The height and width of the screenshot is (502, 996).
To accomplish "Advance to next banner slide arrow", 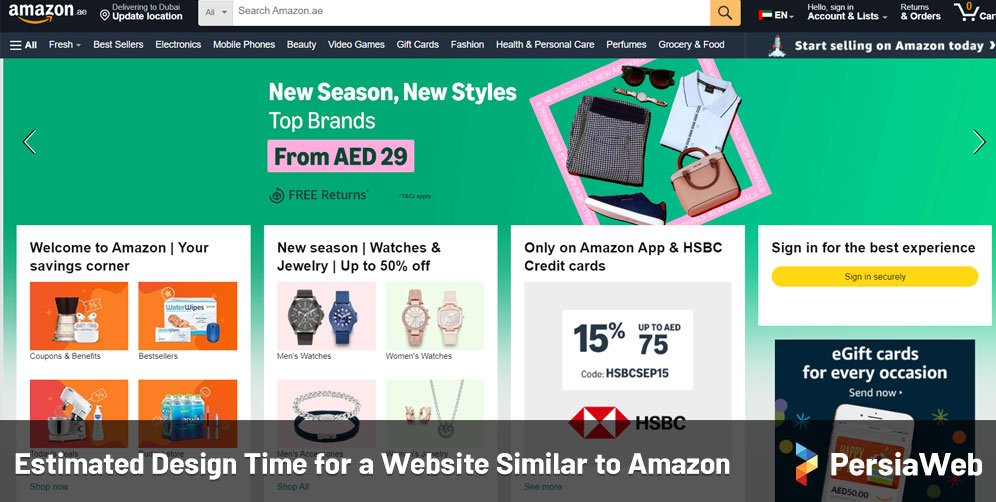I will point(979,142).
